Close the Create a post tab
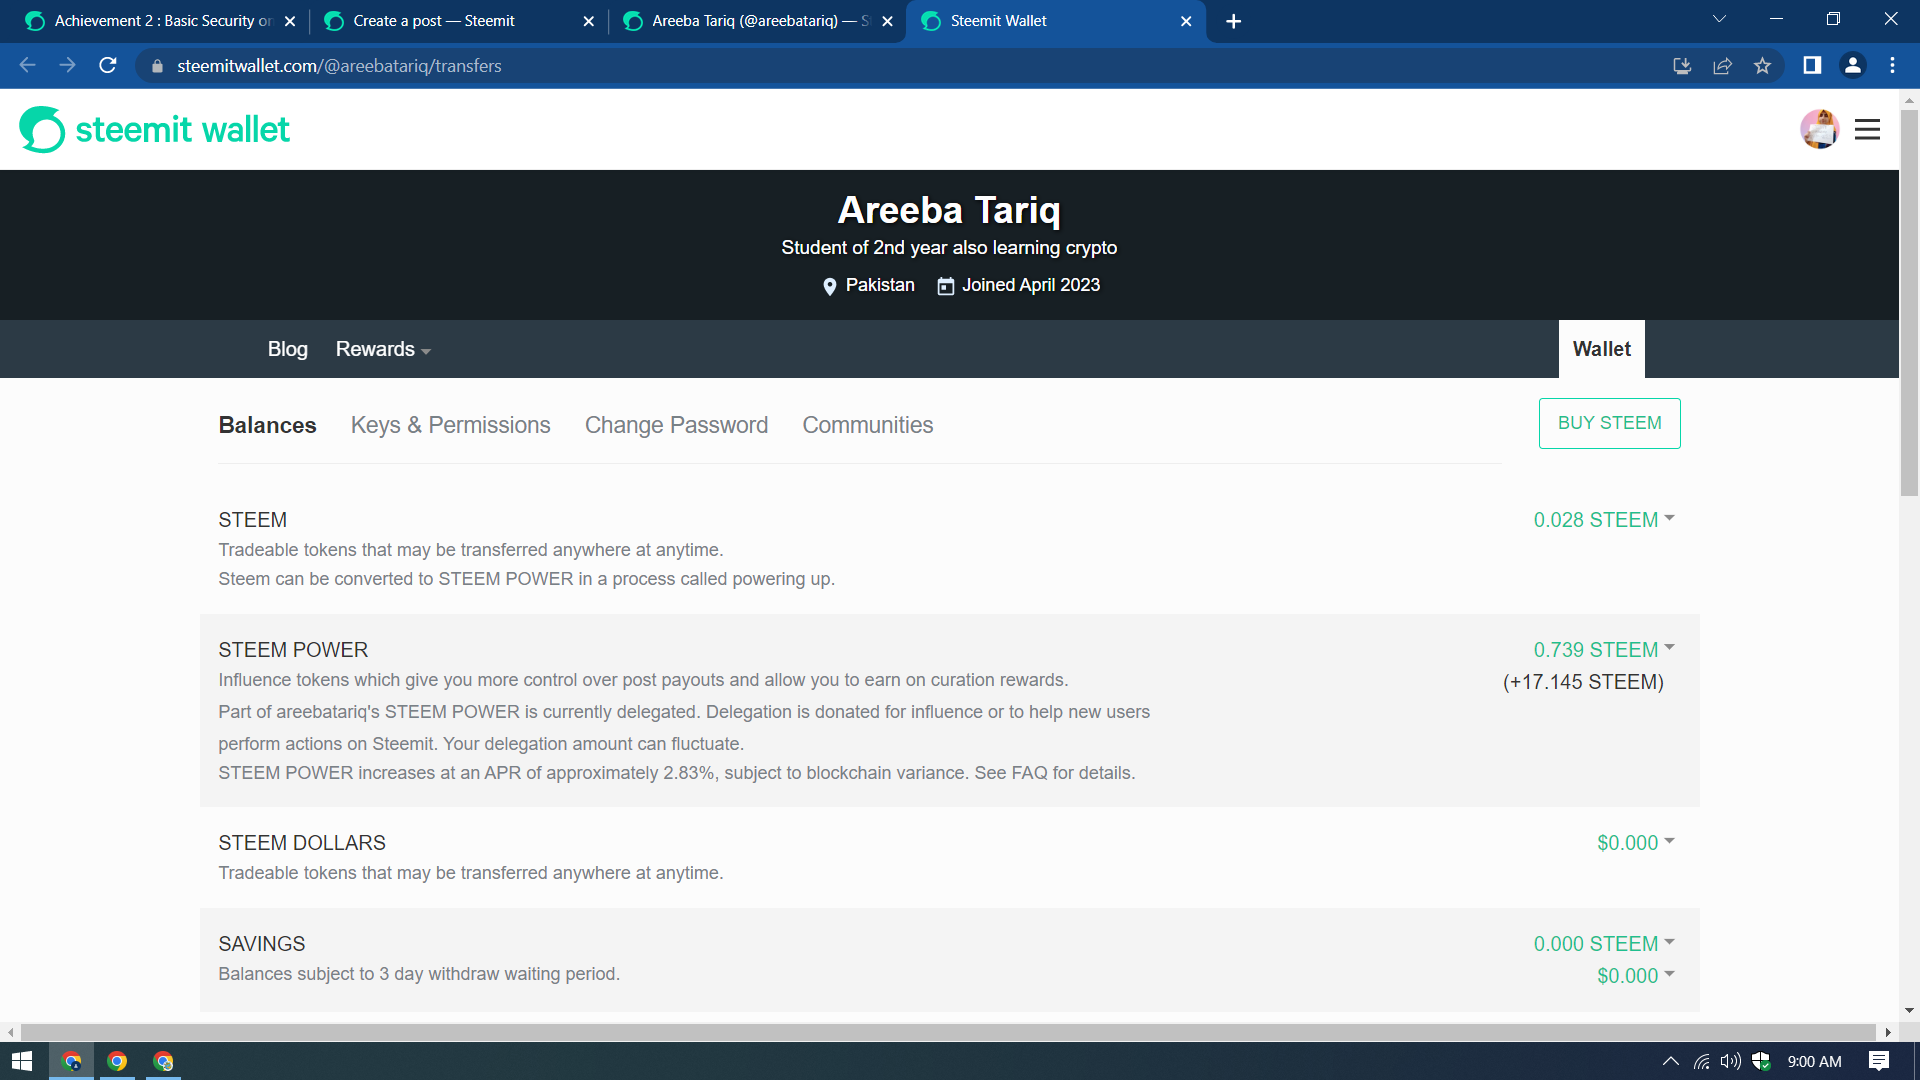 pyautogui.click(x=588, y=21)
